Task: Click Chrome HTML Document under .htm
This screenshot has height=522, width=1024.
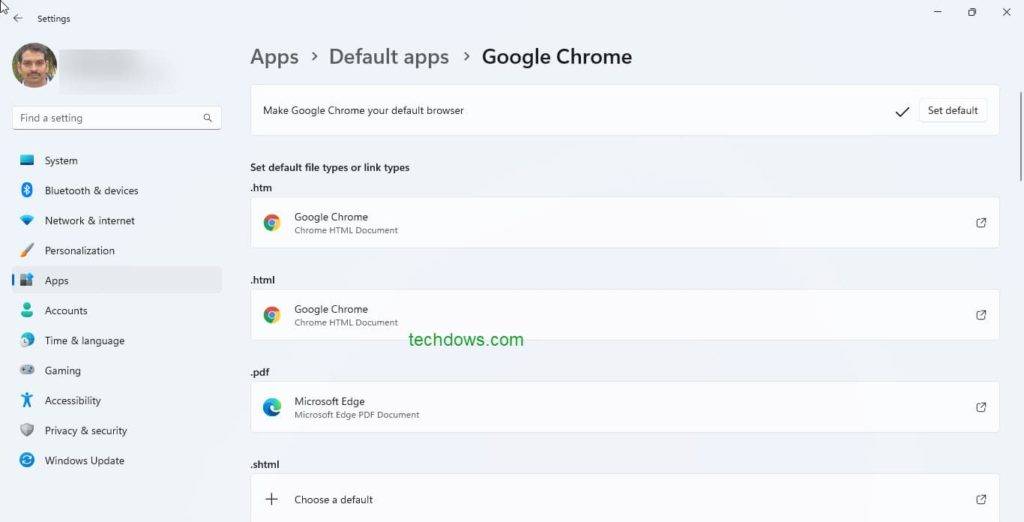Action: 346,231
